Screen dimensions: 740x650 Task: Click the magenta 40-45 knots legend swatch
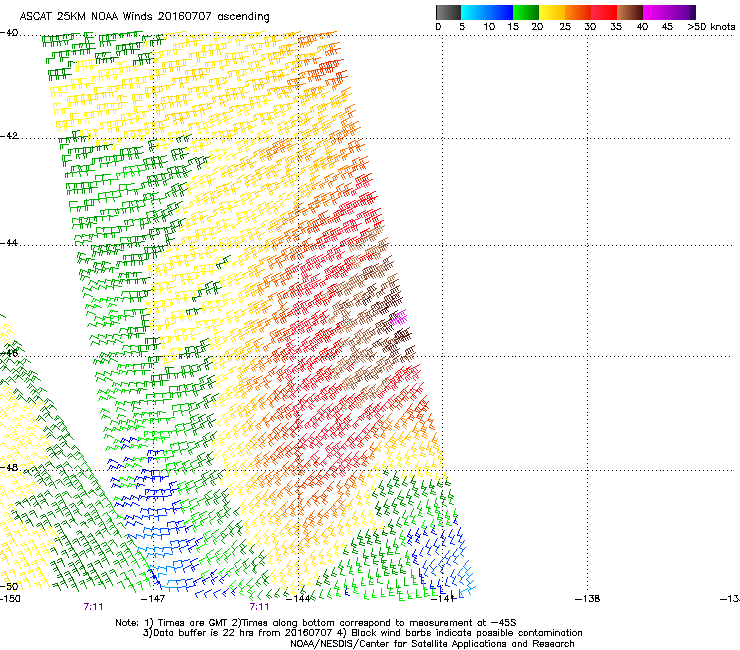pos(656,12)
